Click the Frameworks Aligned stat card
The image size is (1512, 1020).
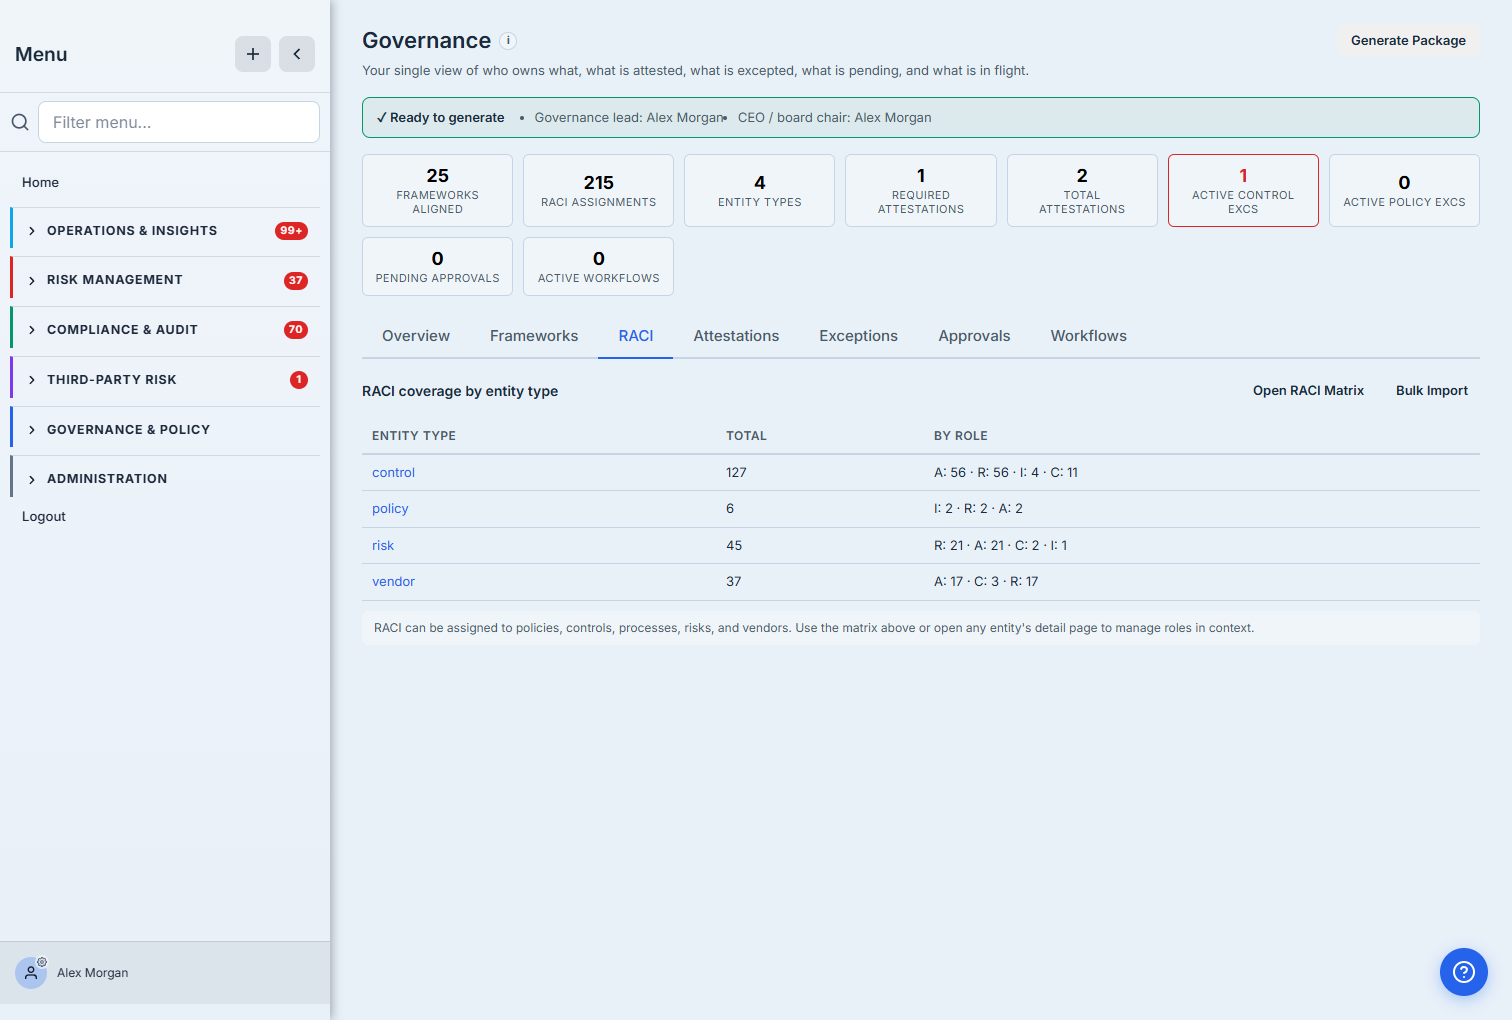437,190
